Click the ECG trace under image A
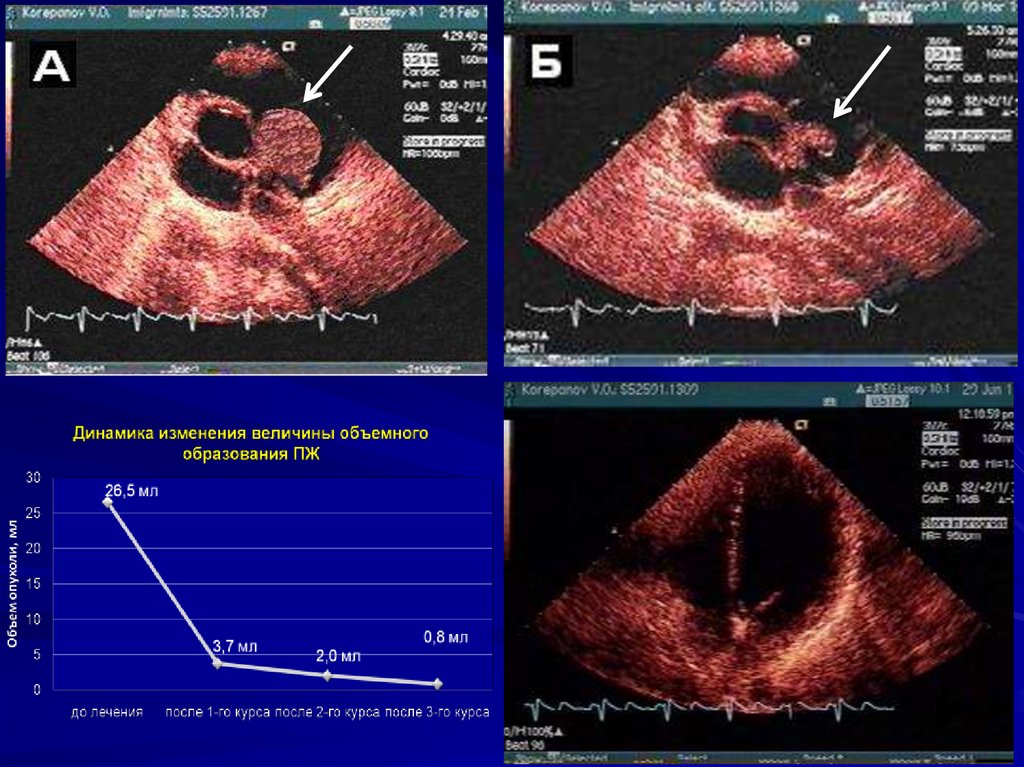The image size is (1024, 767). point(201,318)
